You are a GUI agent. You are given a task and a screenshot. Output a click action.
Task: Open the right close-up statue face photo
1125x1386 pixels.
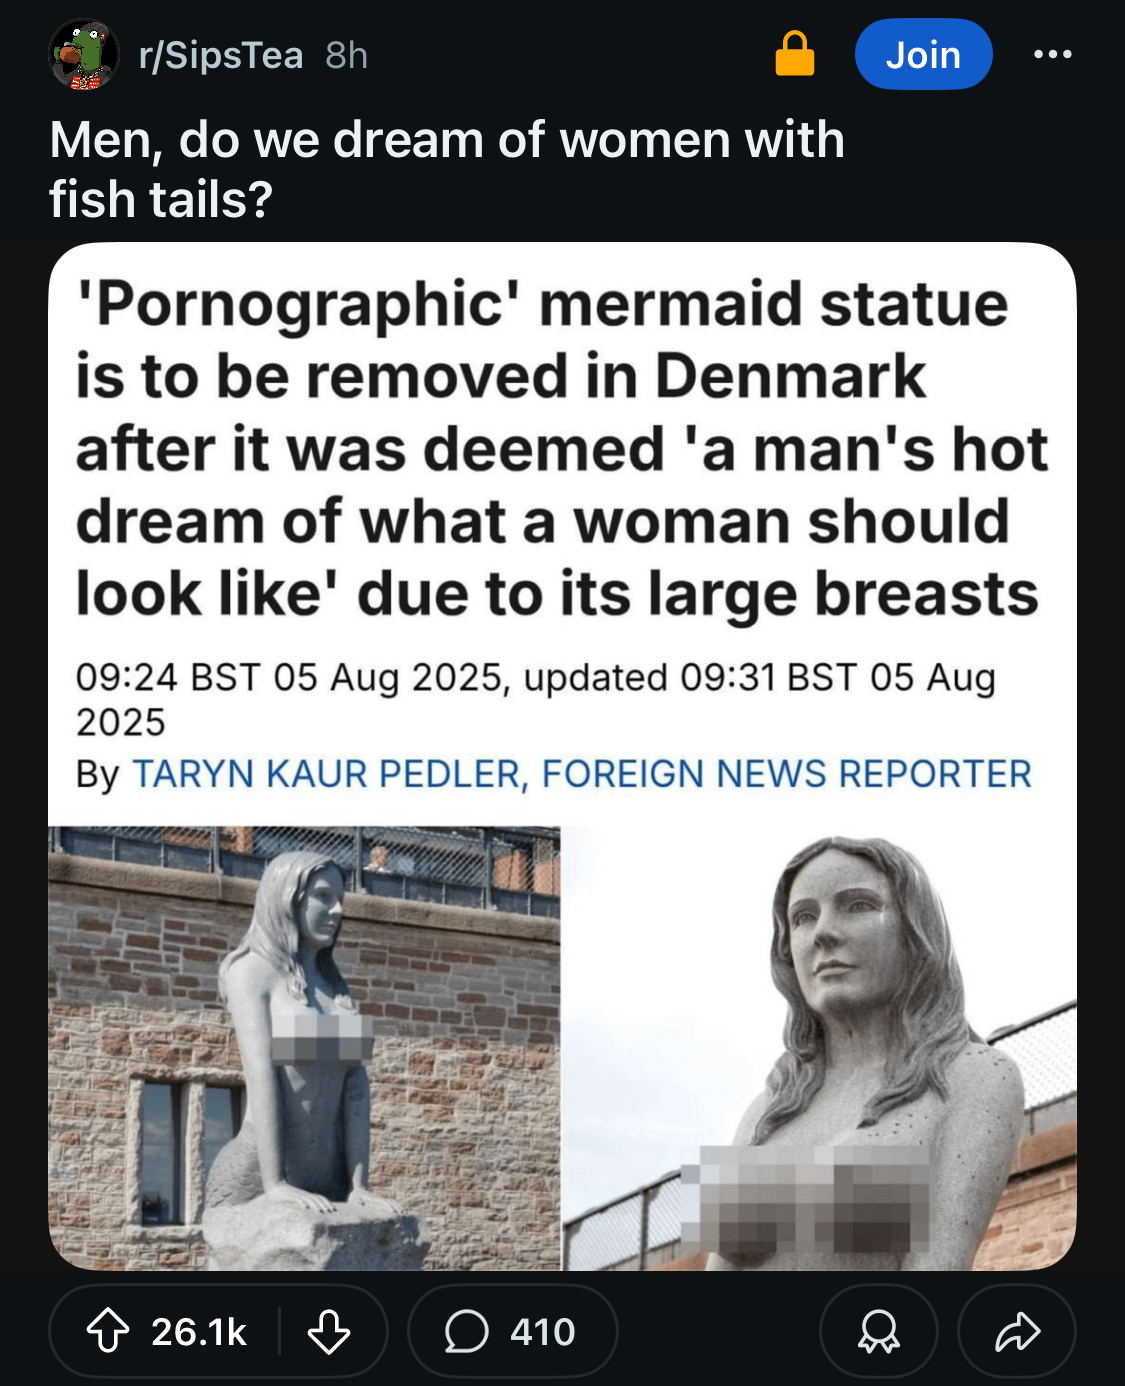820,1048
